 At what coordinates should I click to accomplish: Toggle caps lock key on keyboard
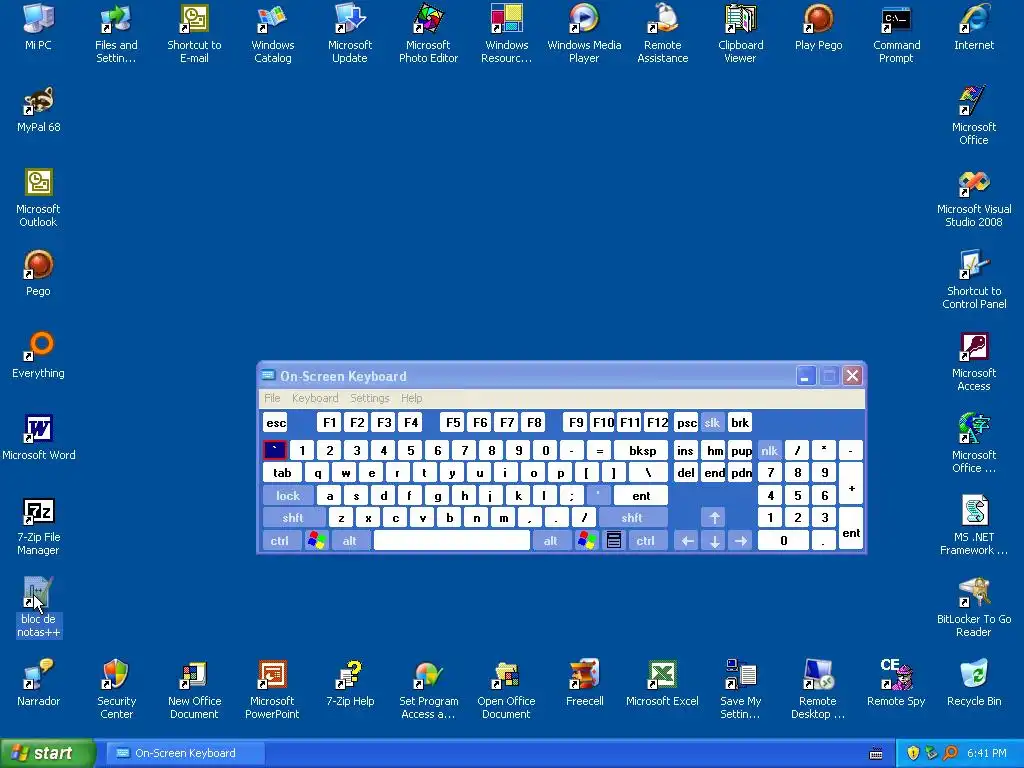288,496
